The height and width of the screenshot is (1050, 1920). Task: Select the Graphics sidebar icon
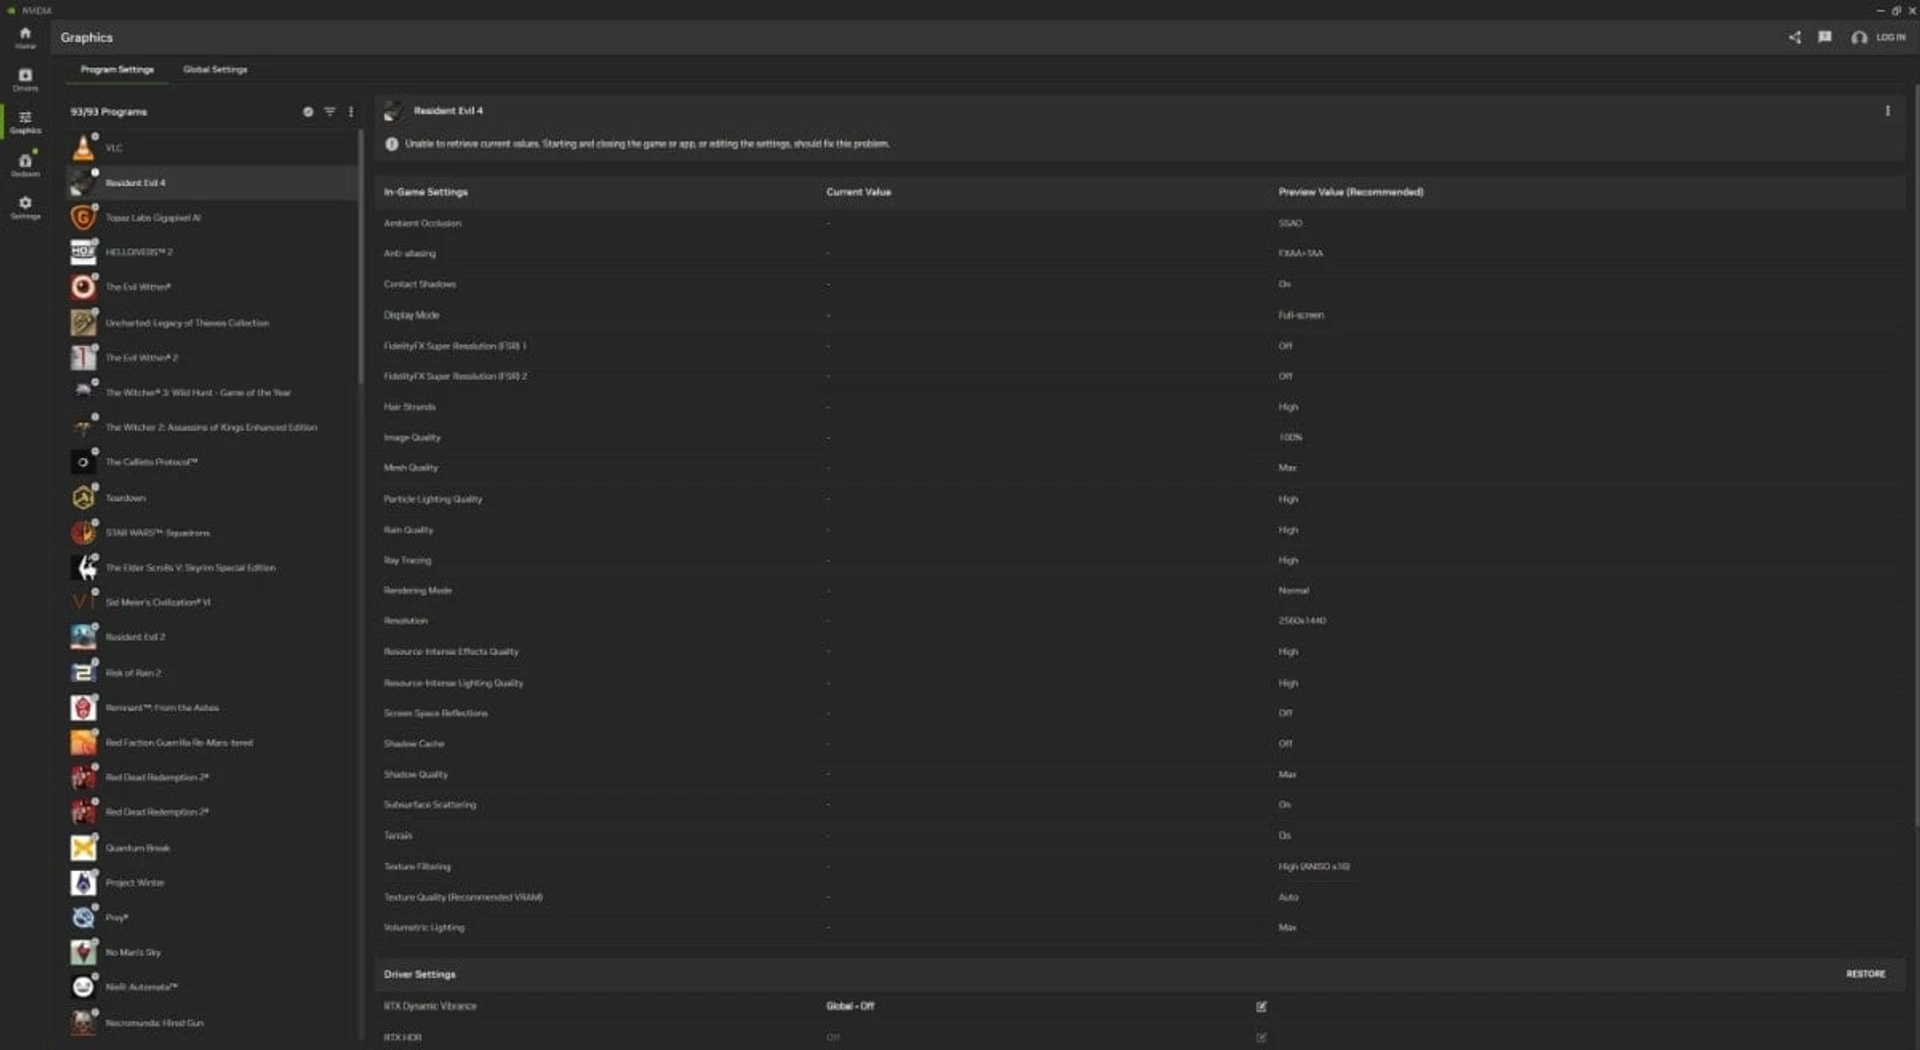[25, 122]
